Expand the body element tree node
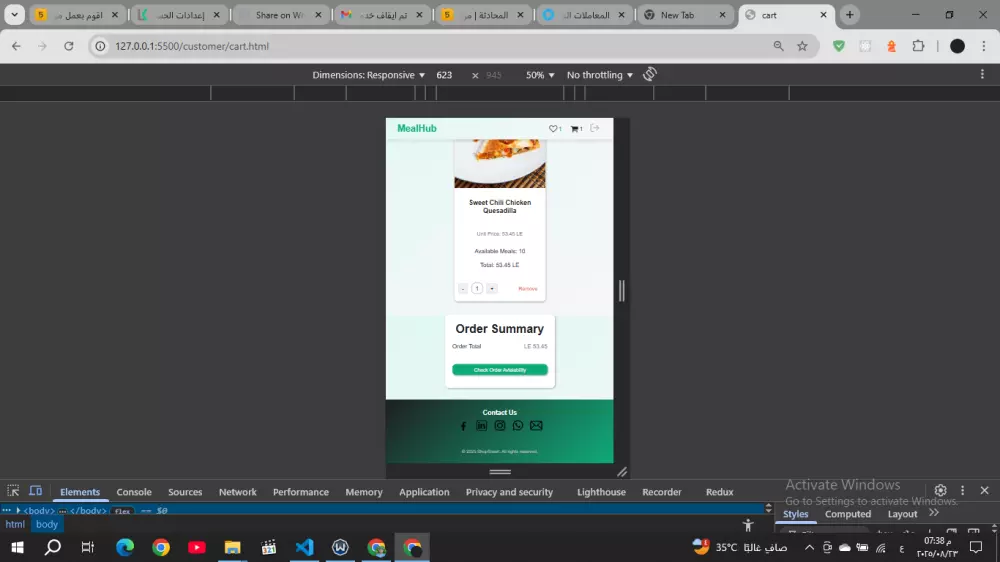The image size is (1000, 562). pyautogui.click(x=18, y=510)
